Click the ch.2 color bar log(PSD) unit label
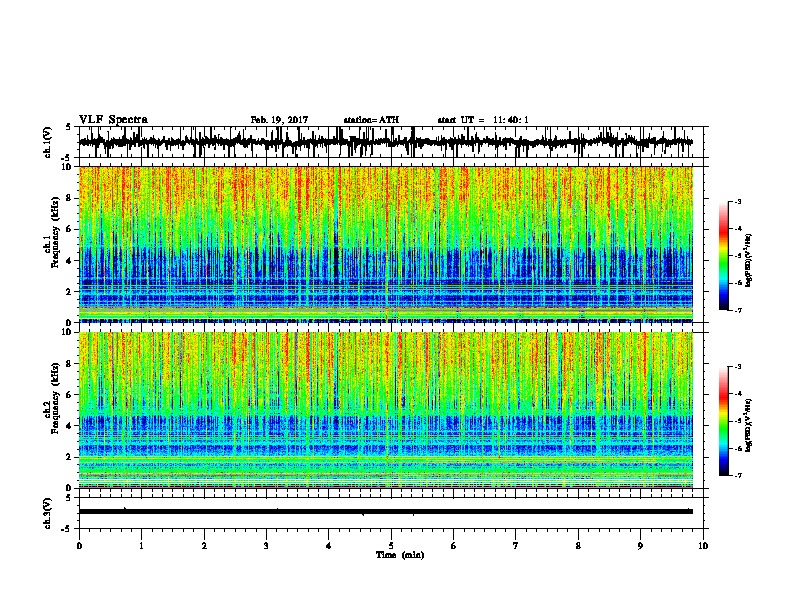 point(748,425)
